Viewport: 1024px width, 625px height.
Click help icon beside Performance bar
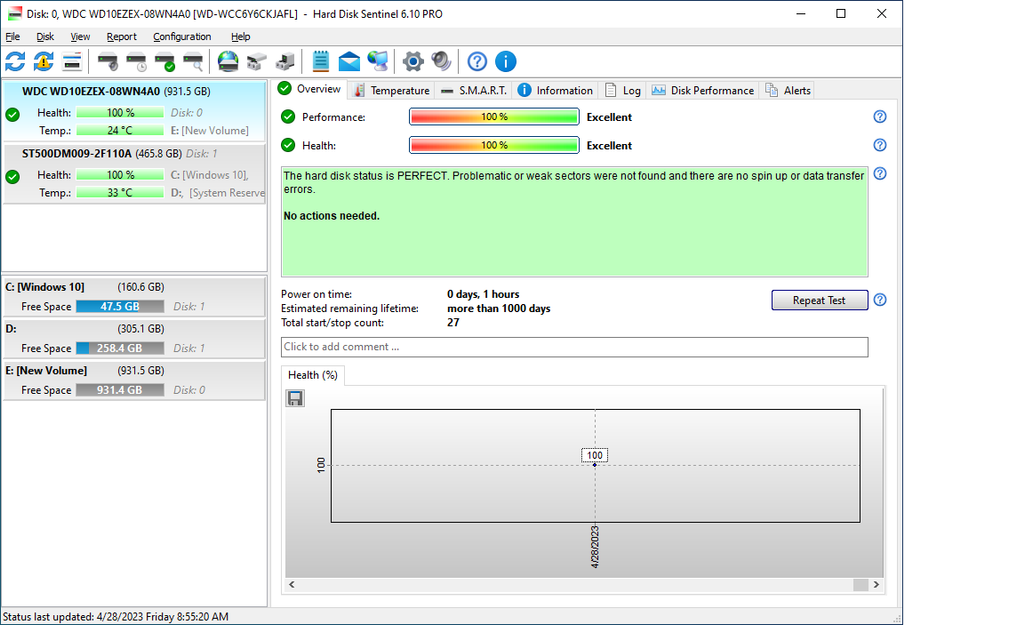click(880, 116)
